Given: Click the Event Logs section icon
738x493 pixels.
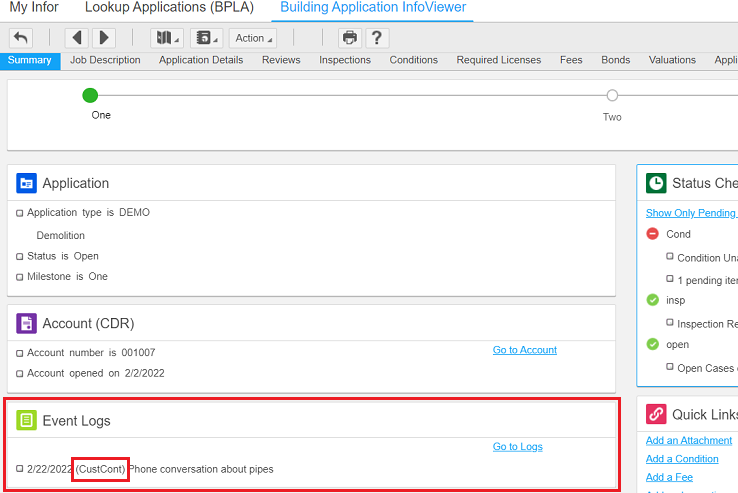Looking at the screenshot, I should (26, 420).
